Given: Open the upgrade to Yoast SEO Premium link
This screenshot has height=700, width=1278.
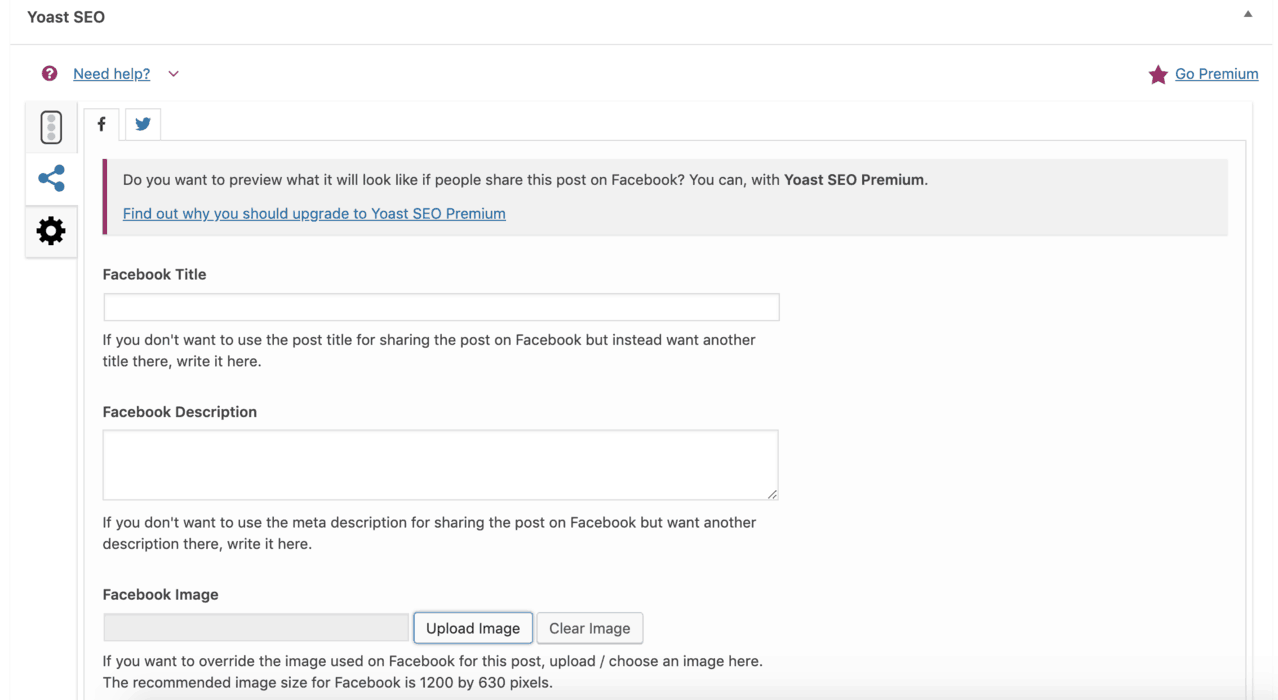Looking at the screenshot, I should 314,213.
